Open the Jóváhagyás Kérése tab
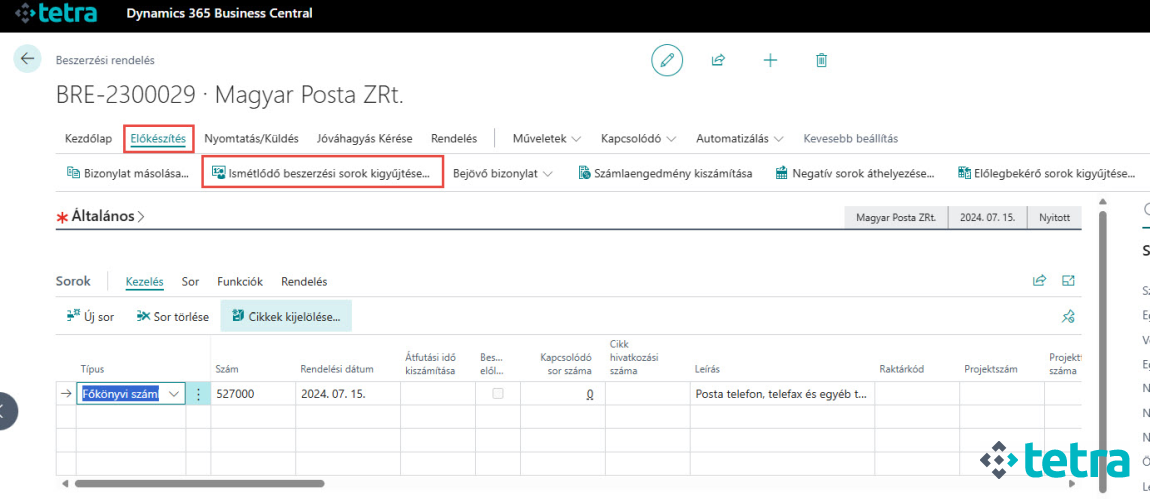The height and width of the screenshot is (499, 1150). (365, 138)
